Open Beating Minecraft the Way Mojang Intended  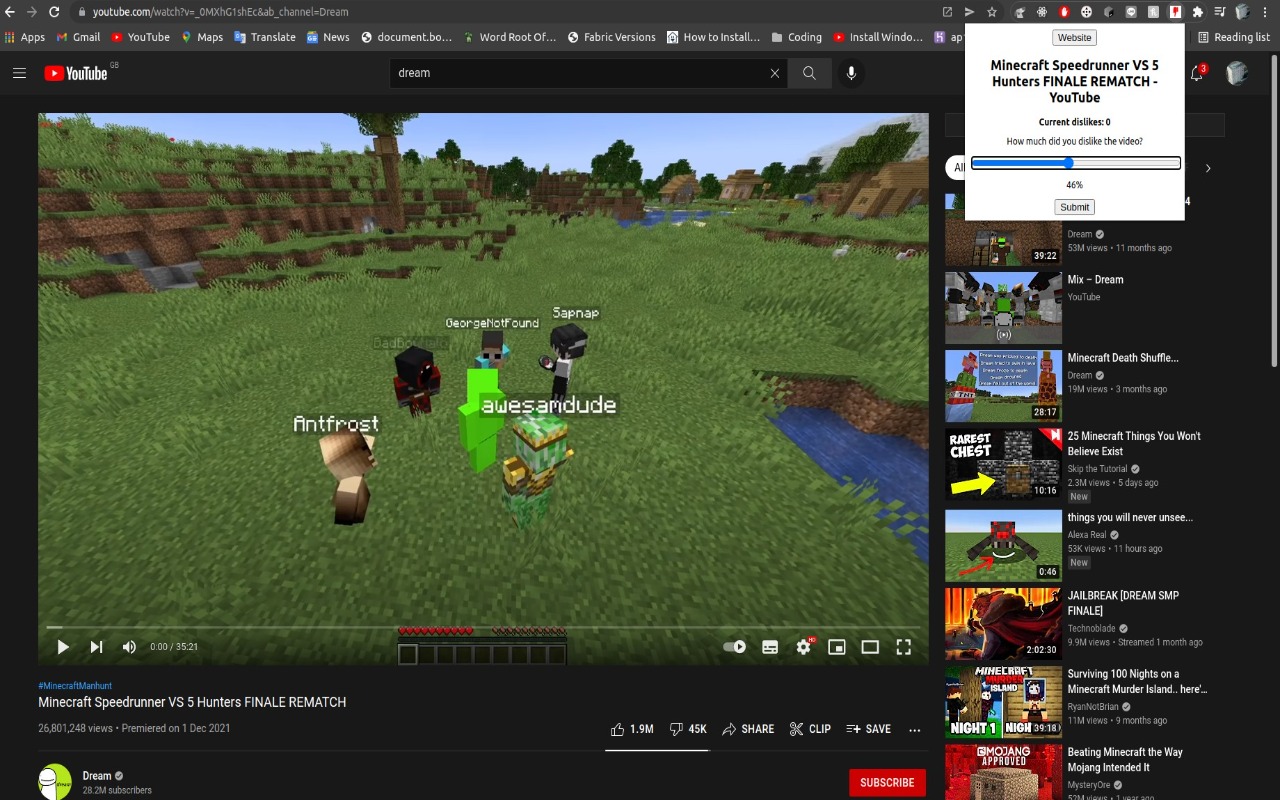tap(1125, 760)
